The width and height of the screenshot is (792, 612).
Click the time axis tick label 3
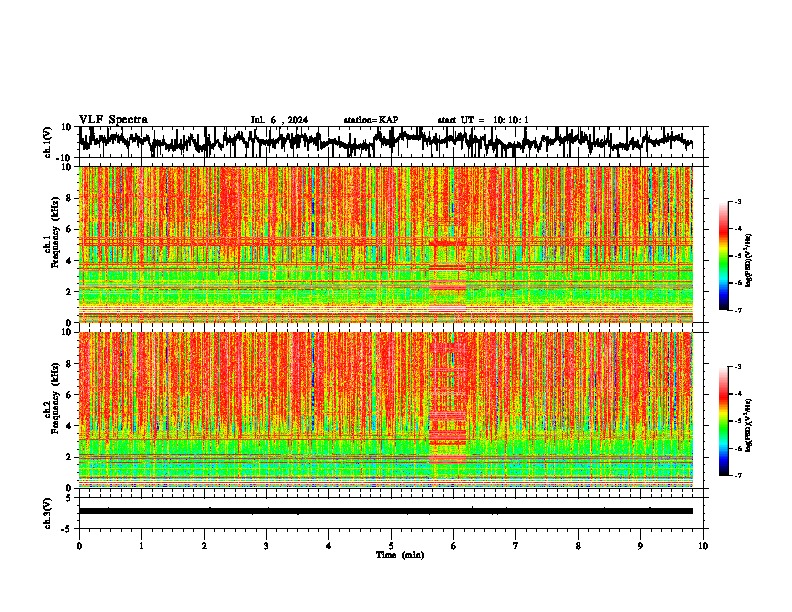coord(266,546)
